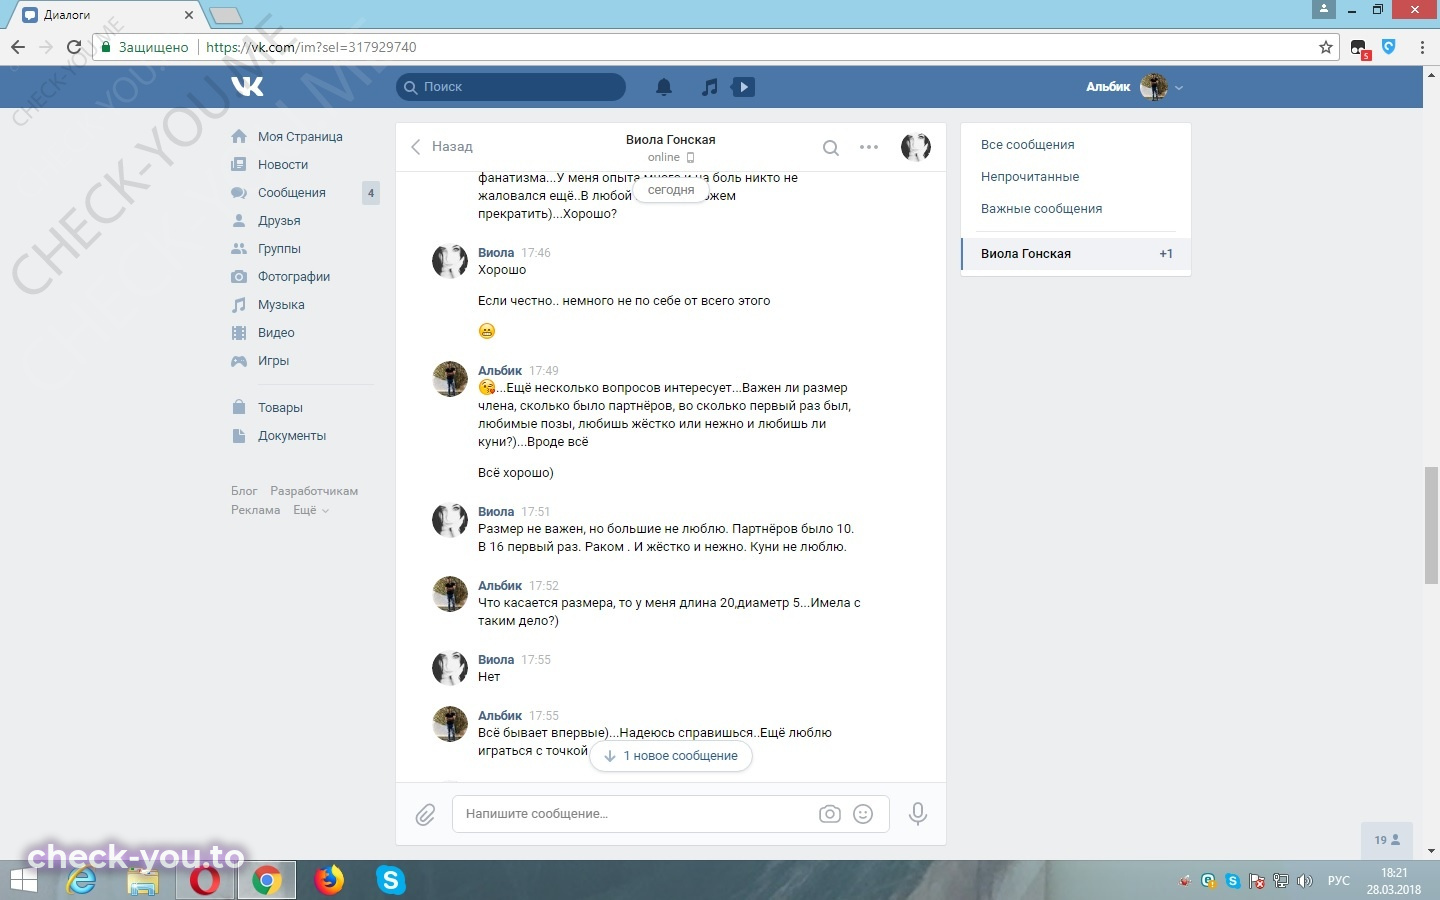Open notifications bell in VK header

[664, 87]
